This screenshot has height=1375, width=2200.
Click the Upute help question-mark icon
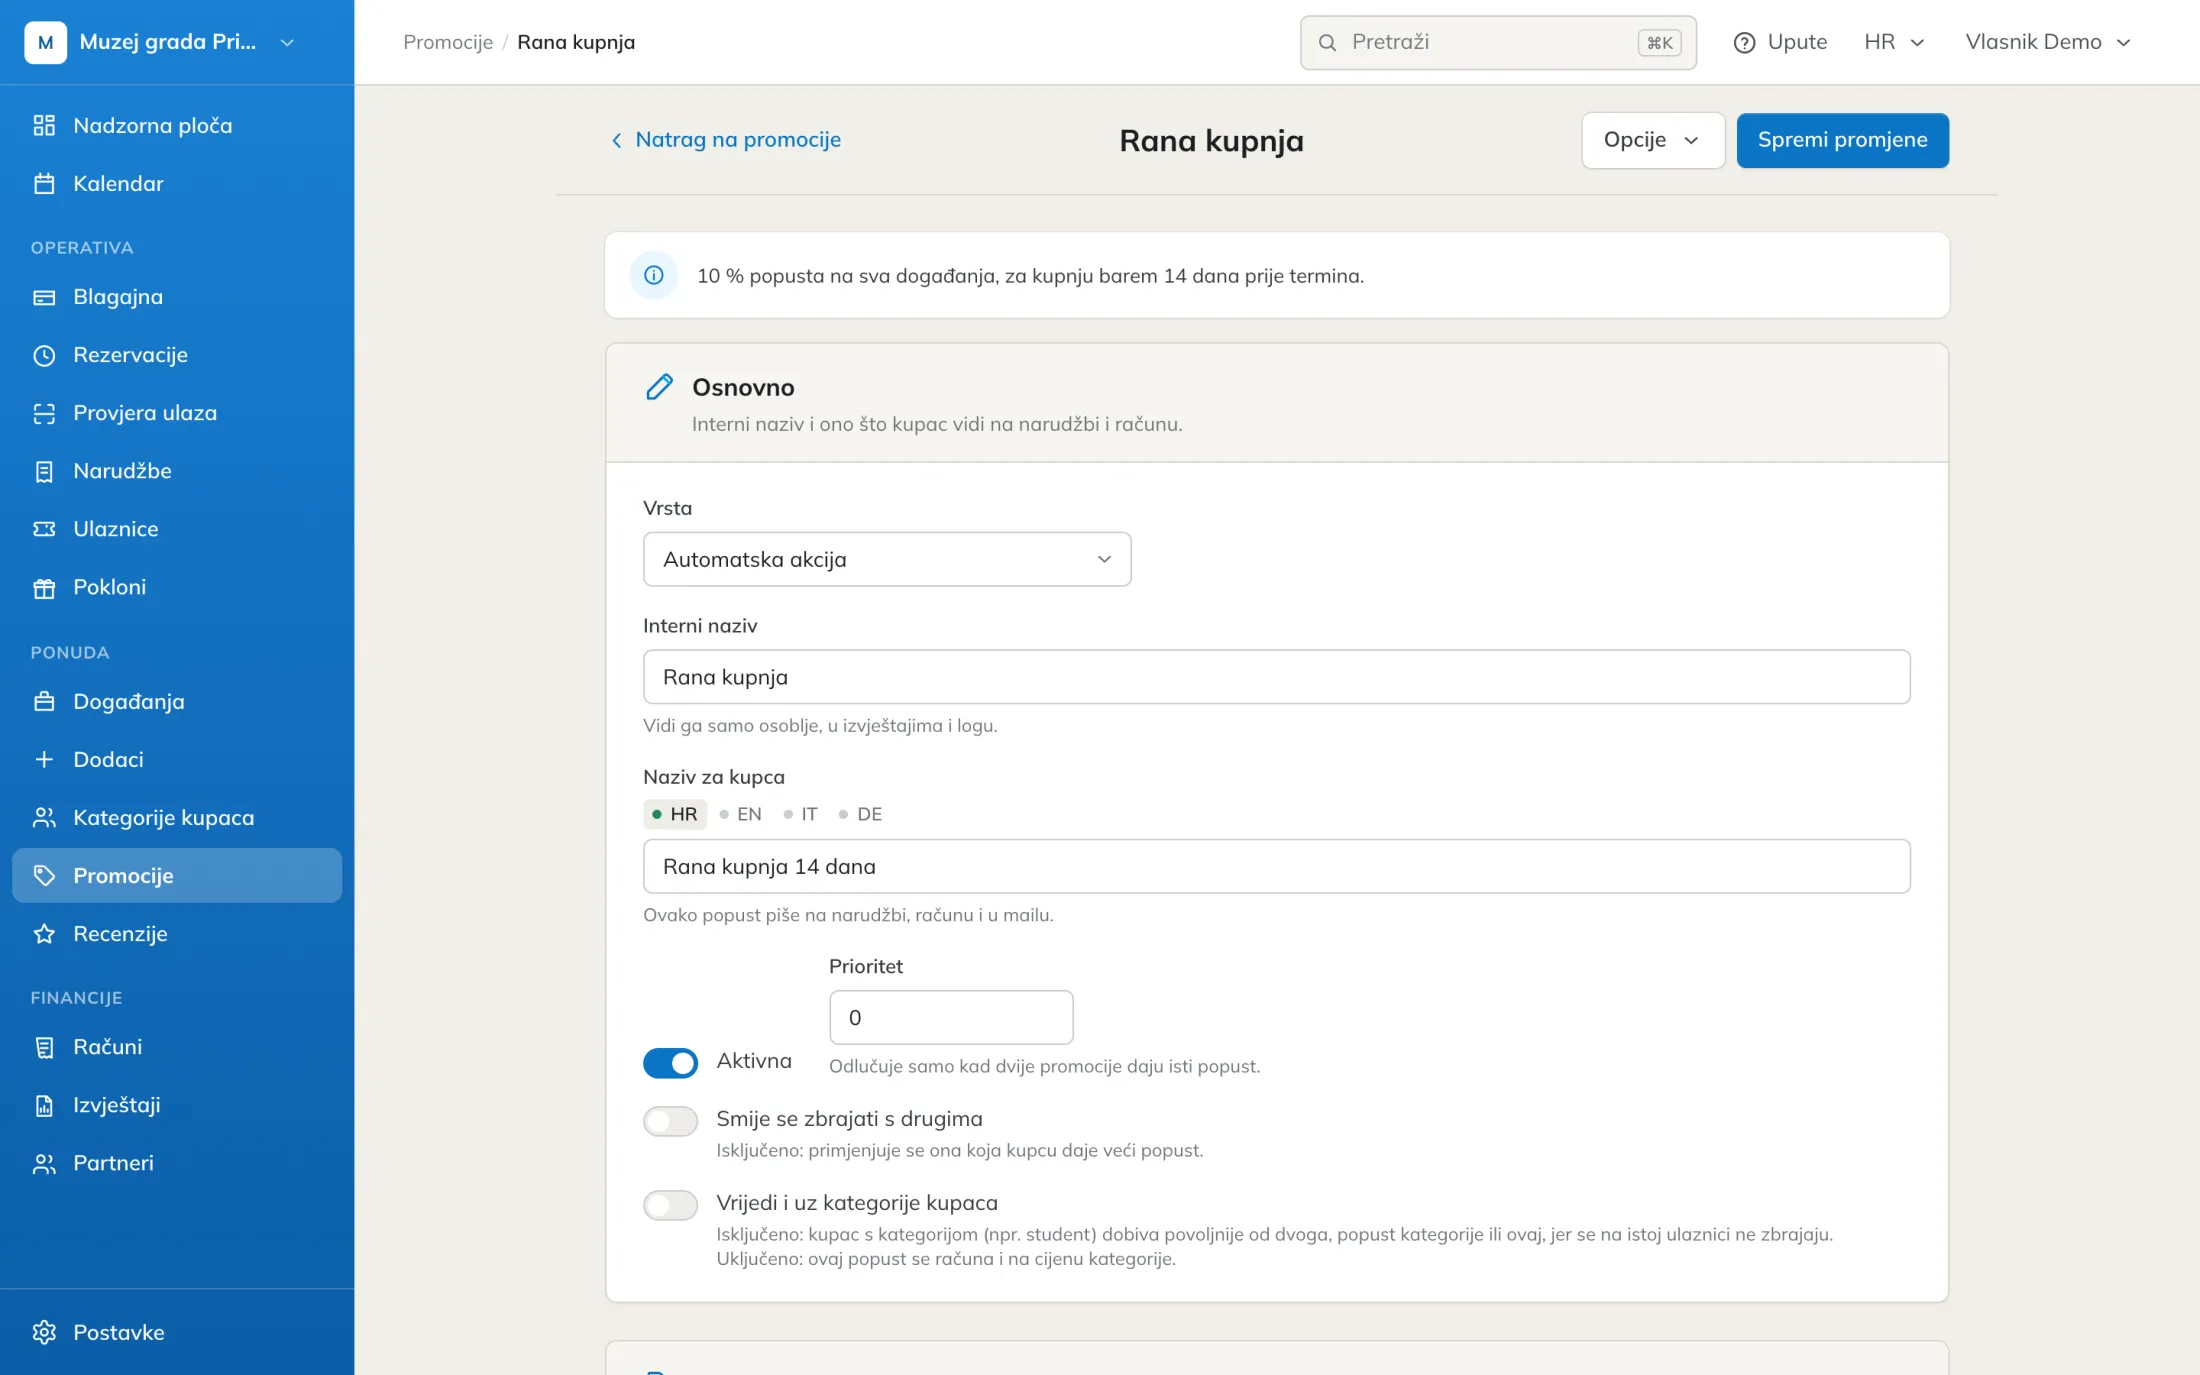click(x=1744, y=42)
